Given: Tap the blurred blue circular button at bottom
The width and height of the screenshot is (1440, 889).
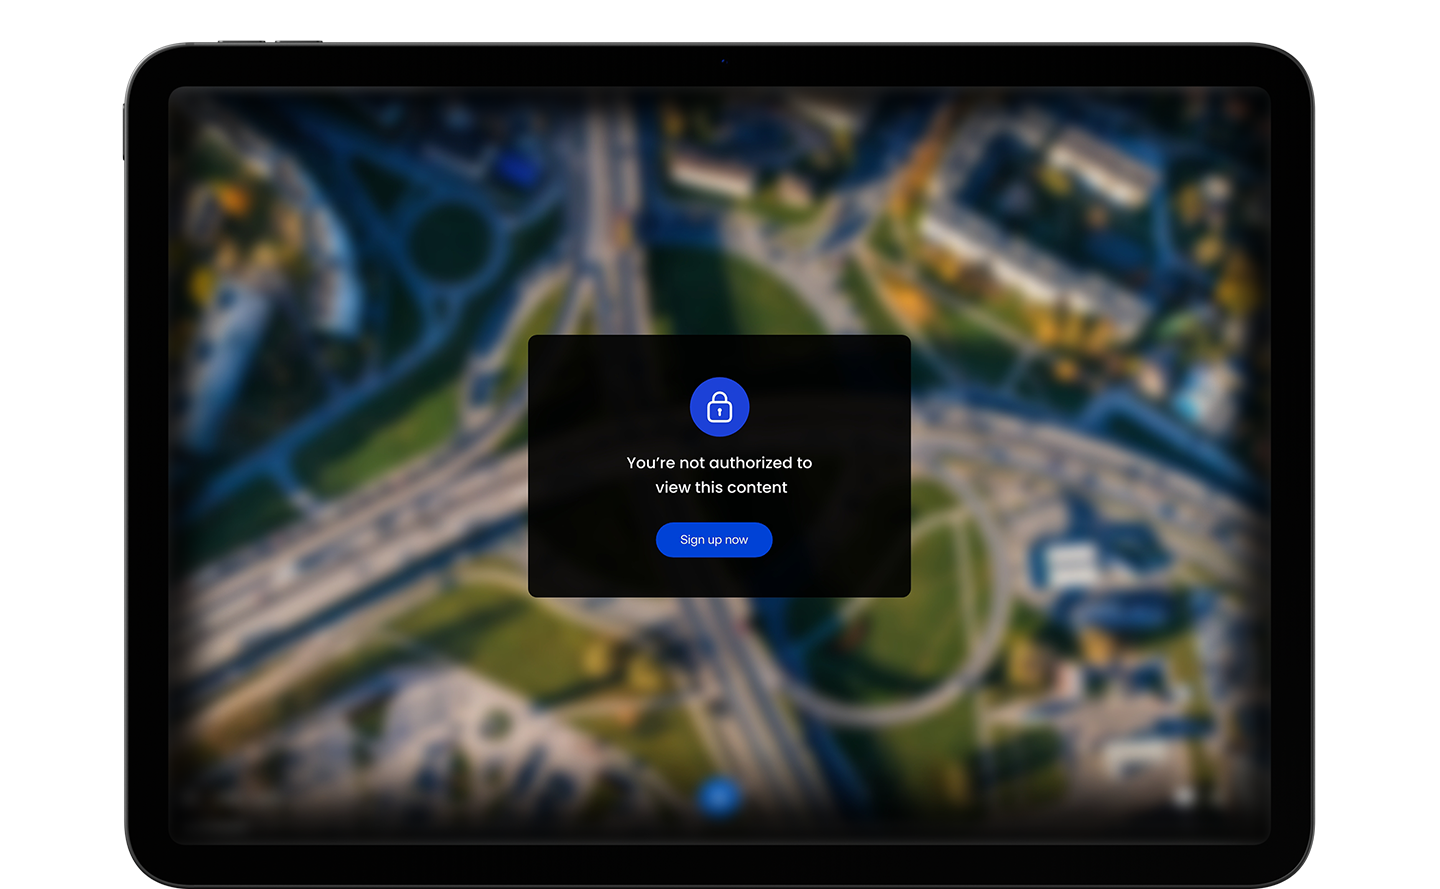Looking at the screenshot, I should (718, 797).
